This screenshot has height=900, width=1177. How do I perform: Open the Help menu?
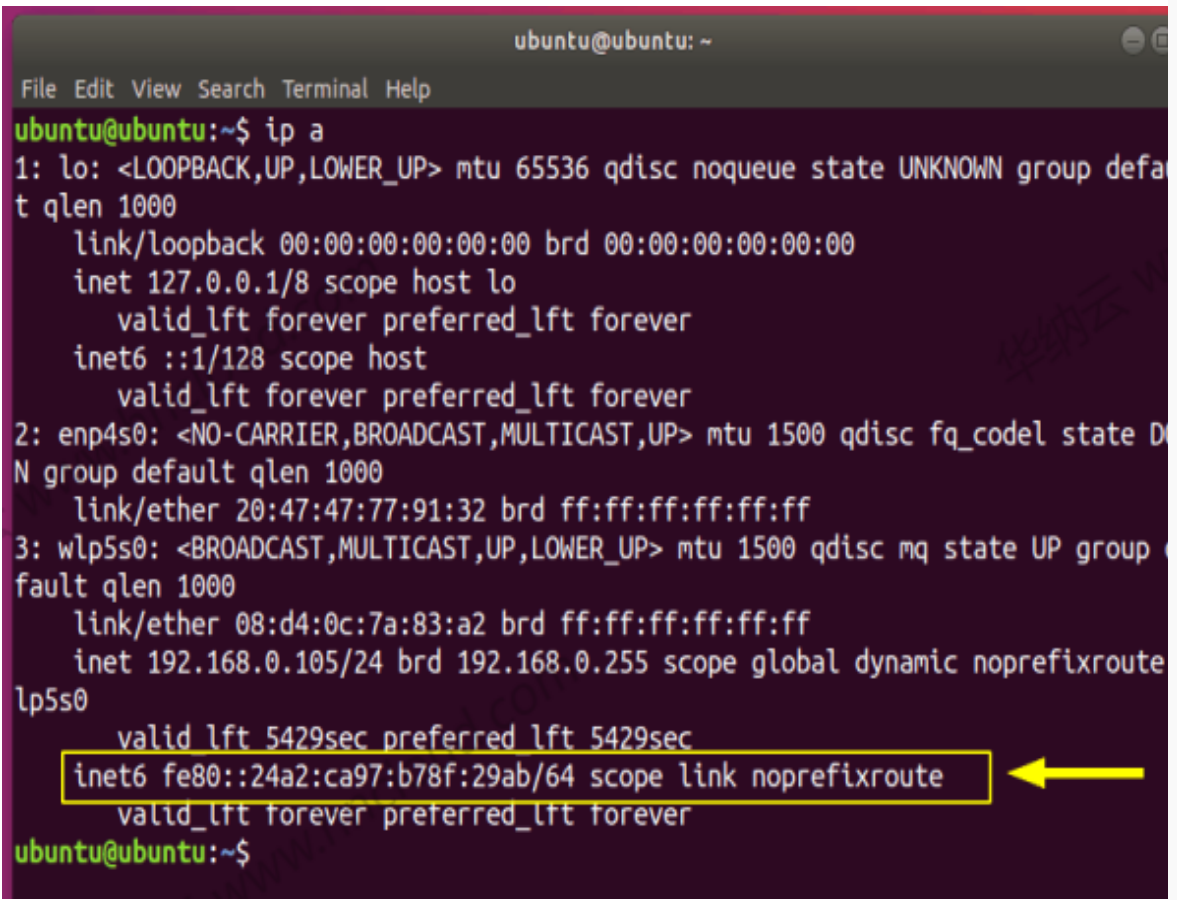(407, 89)
